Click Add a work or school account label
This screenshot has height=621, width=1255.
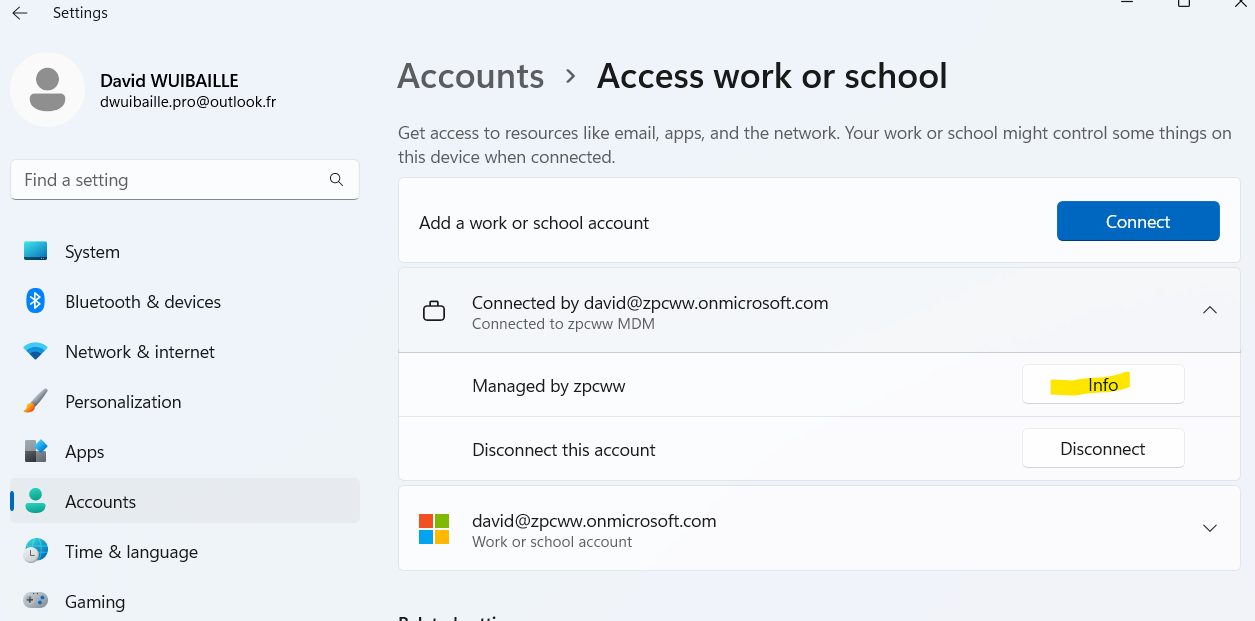click(x=534, y=223)
